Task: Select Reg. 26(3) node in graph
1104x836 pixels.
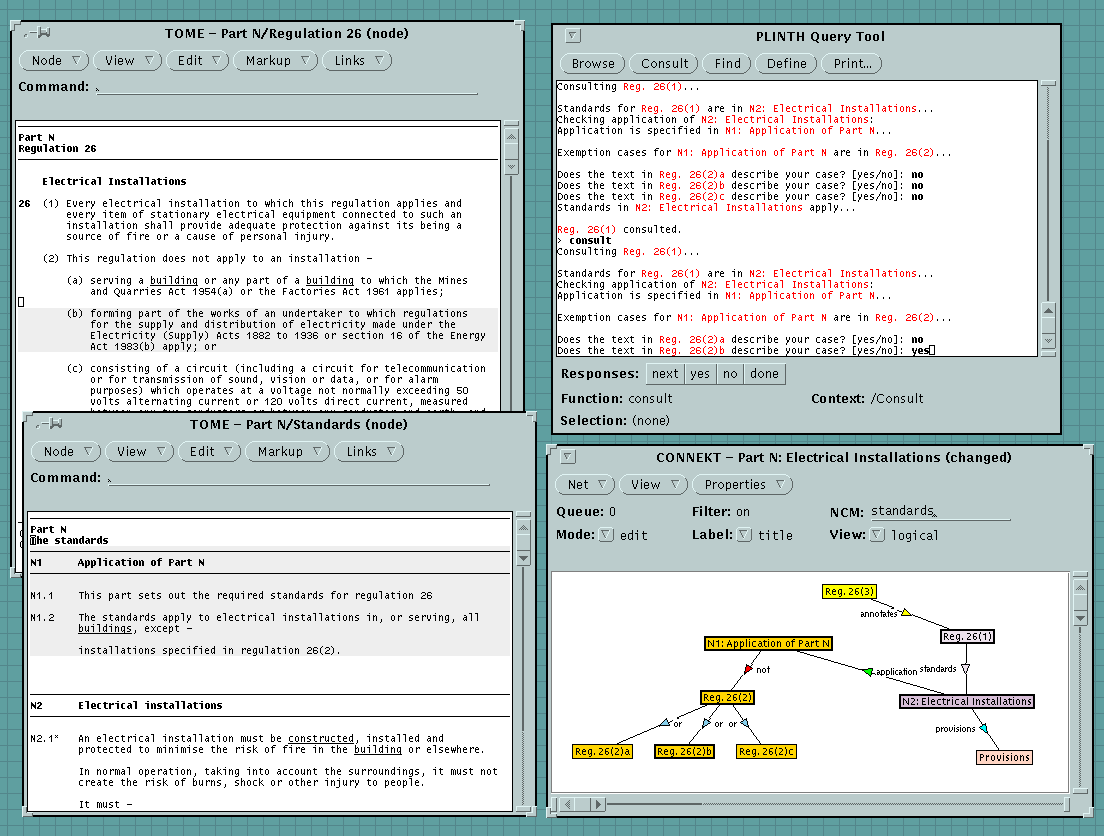Action: [x=849, y=592]
